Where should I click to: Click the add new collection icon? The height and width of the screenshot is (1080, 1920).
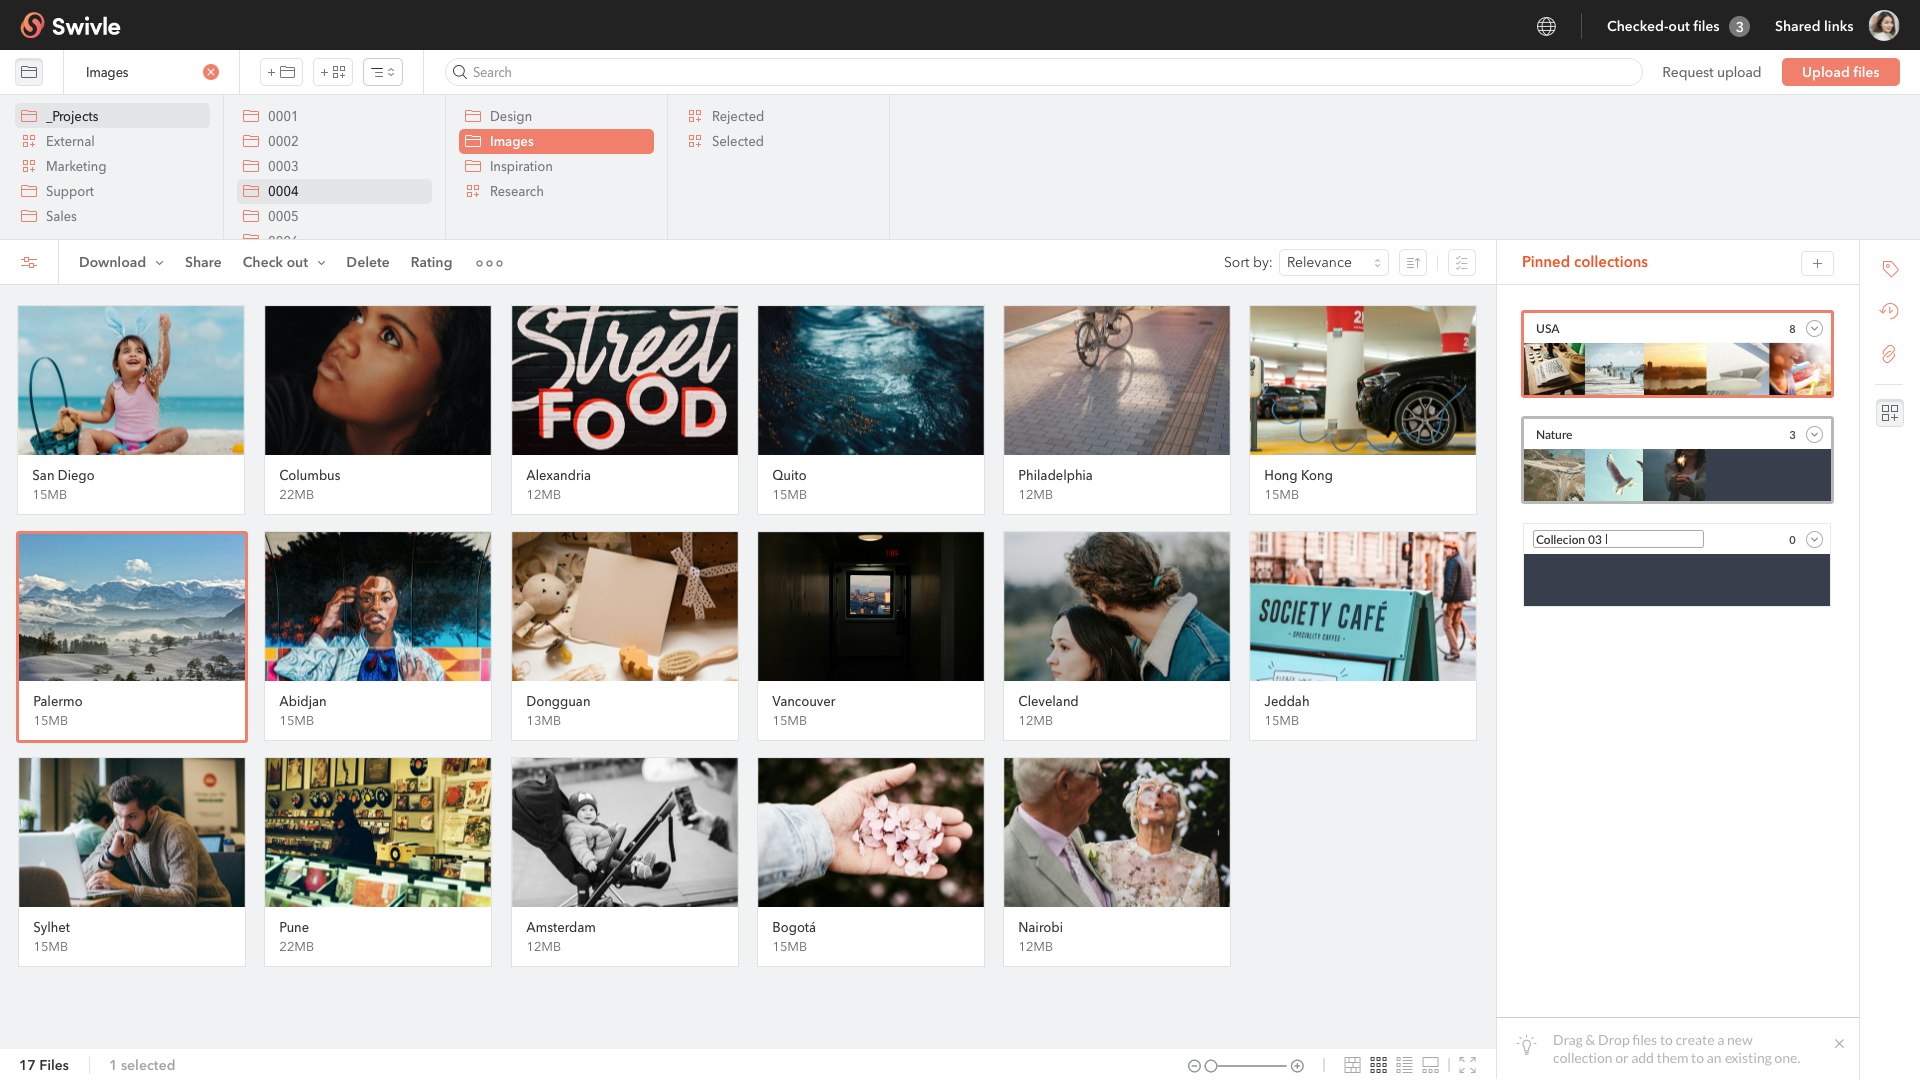click(x=333, y=72)
